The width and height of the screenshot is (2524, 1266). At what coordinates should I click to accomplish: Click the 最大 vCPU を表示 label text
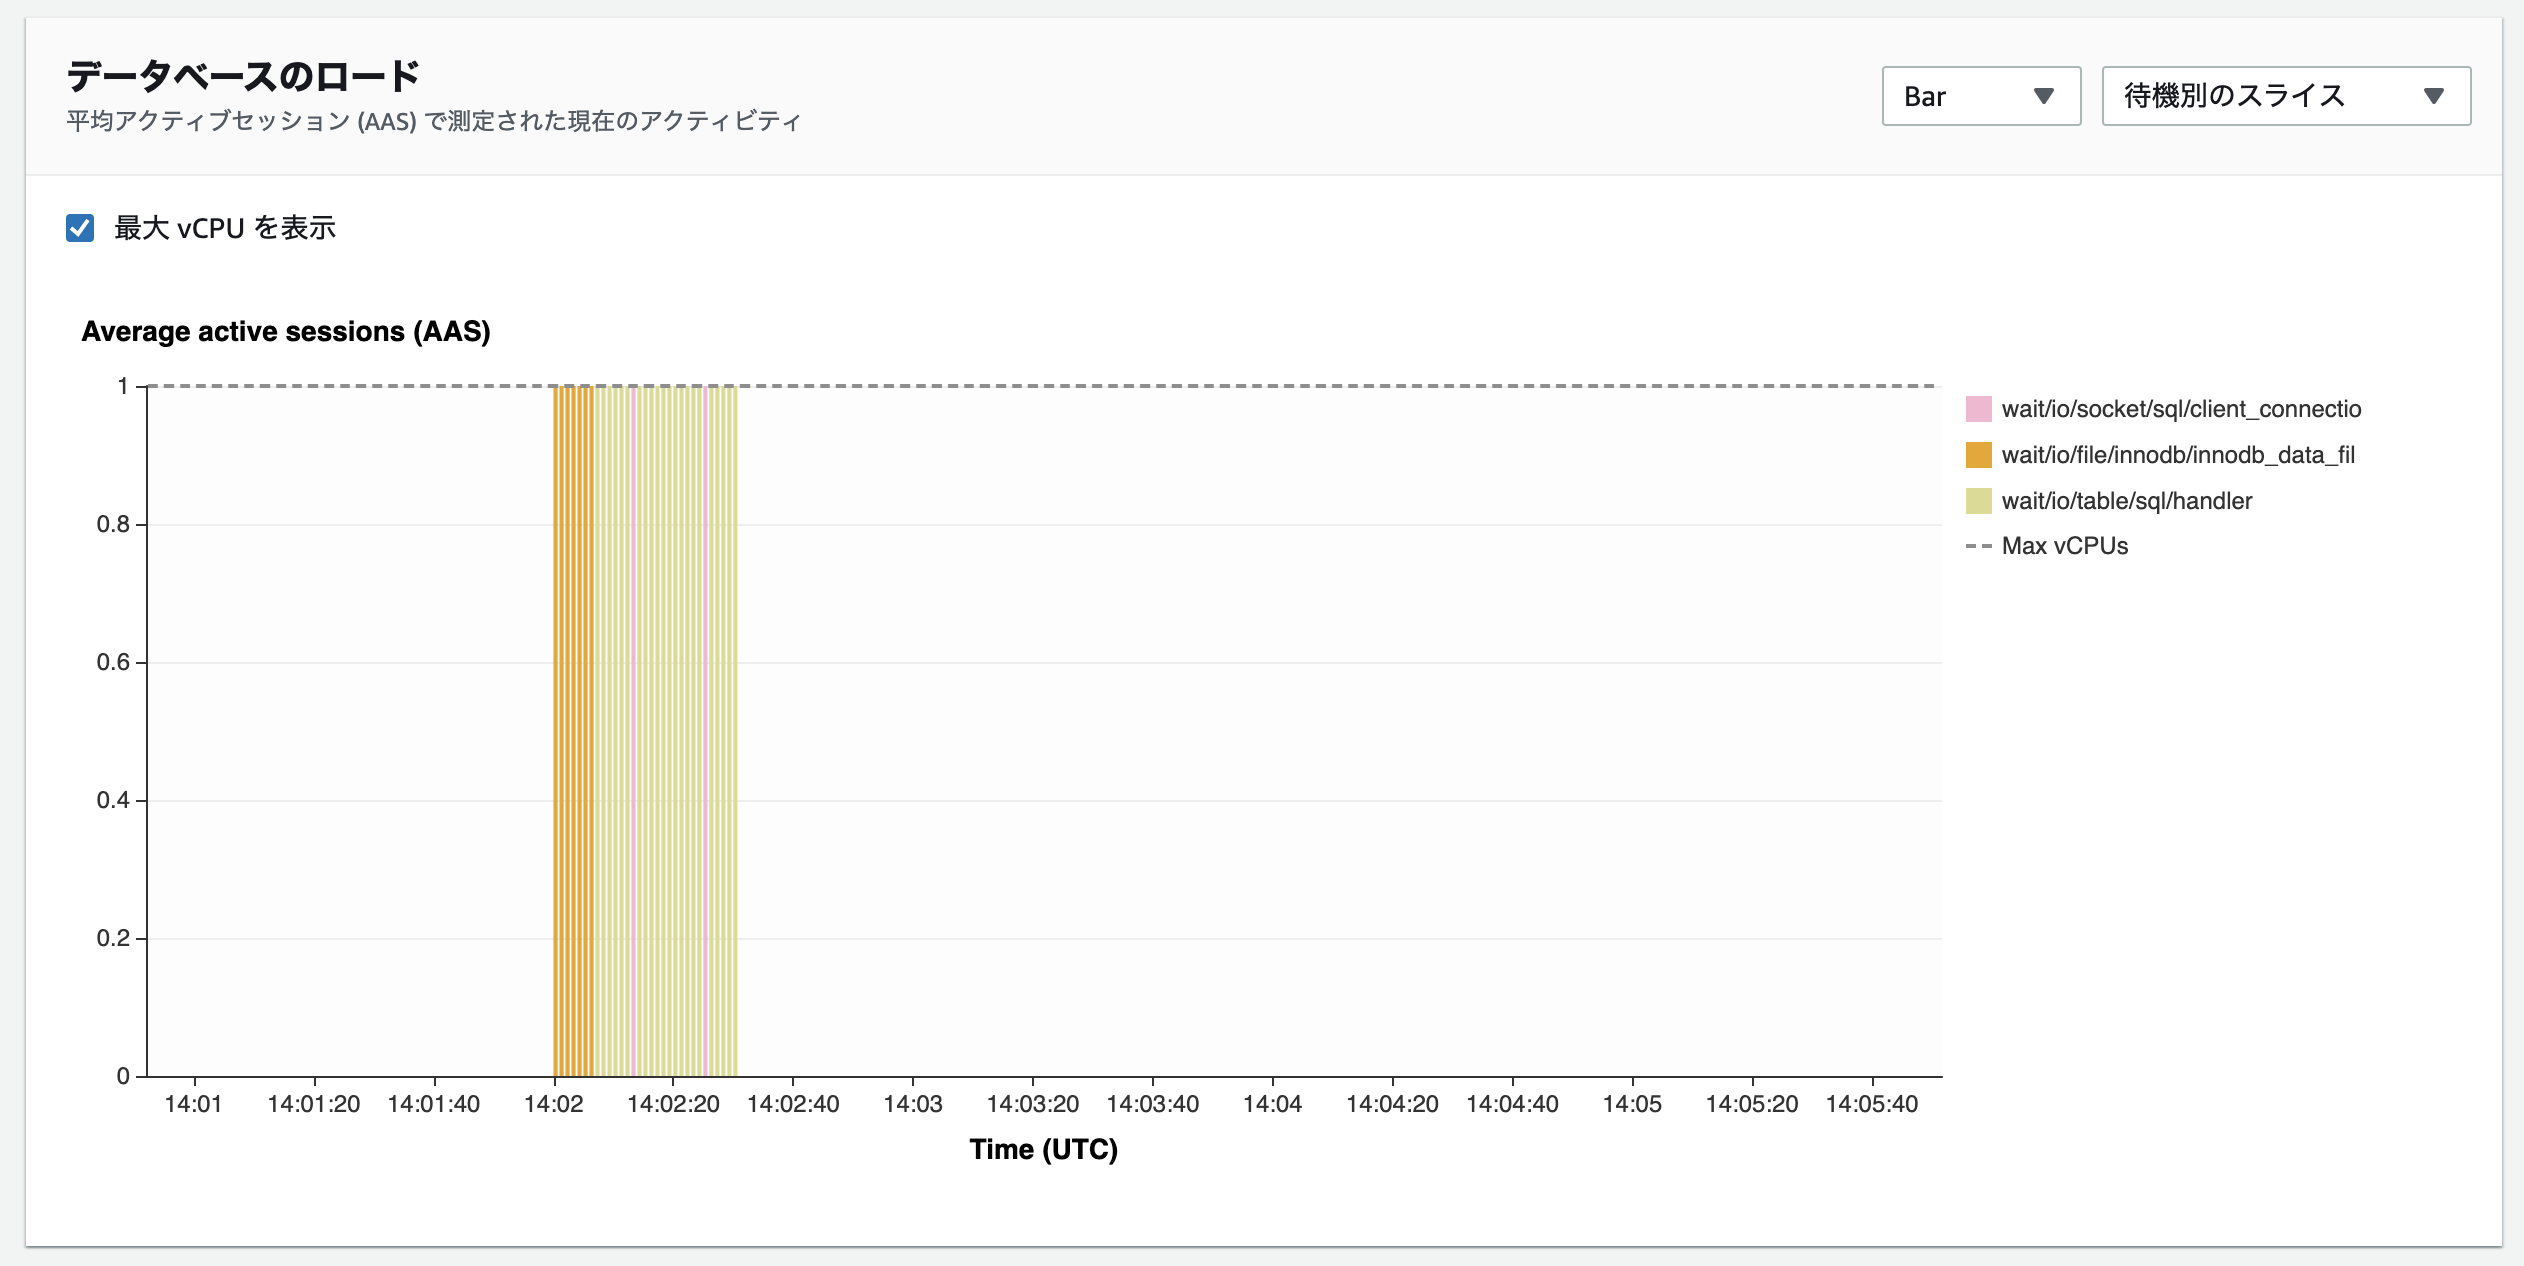pos(224,228)
